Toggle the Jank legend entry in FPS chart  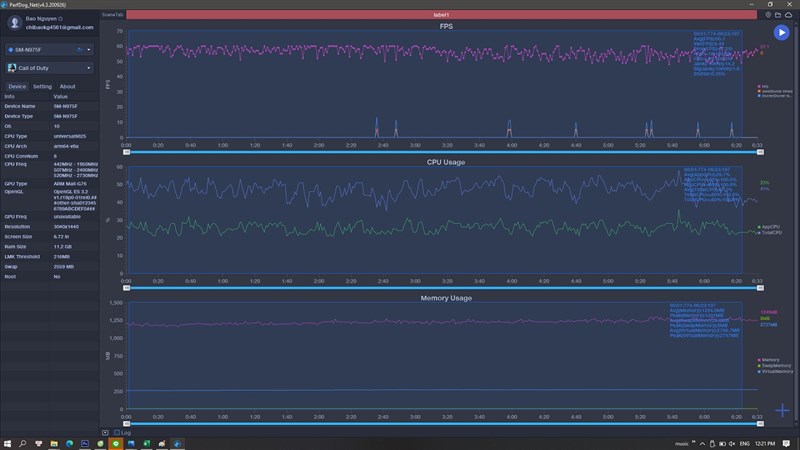click(775, 91)
